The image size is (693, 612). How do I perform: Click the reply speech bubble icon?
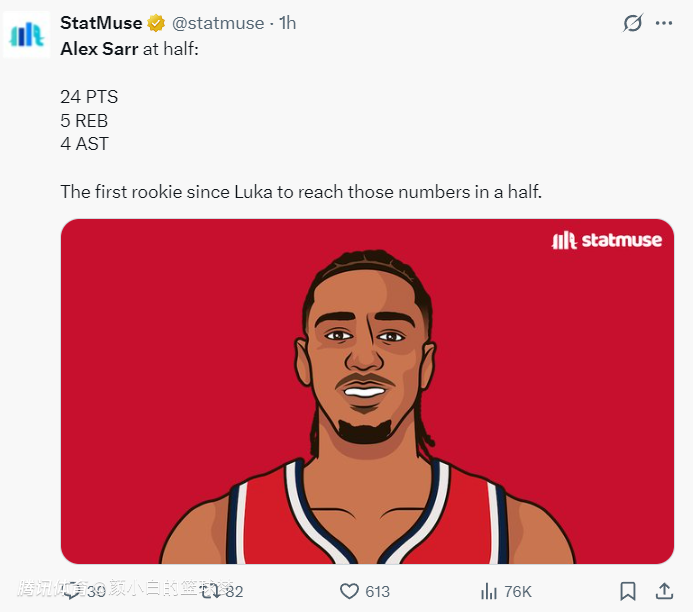click(72, 590)
